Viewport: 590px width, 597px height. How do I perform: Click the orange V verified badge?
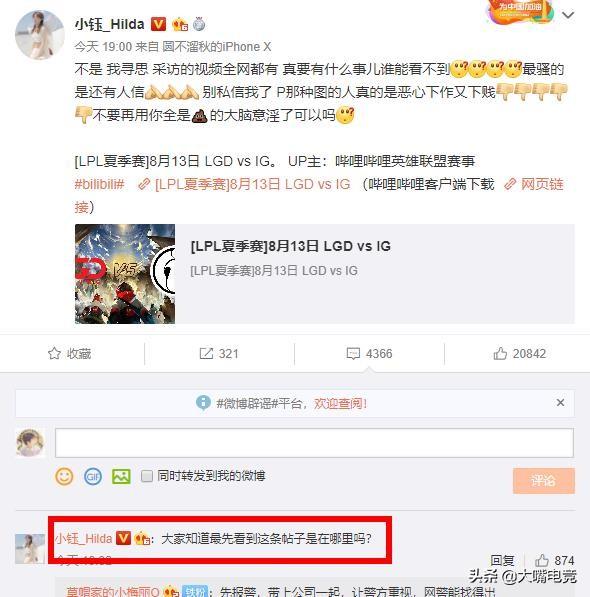point(158,24)
